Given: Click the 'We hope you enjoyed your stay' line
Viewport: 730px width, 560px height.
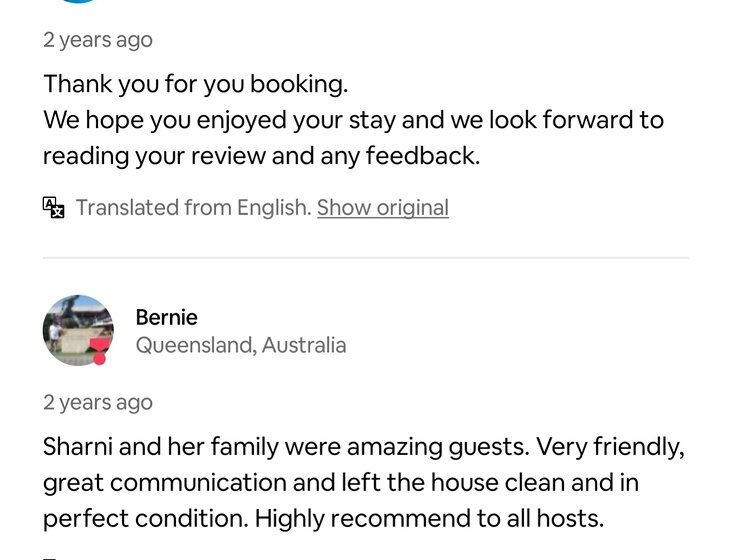Looking at the screenshot, I should (x=352, y=121).
